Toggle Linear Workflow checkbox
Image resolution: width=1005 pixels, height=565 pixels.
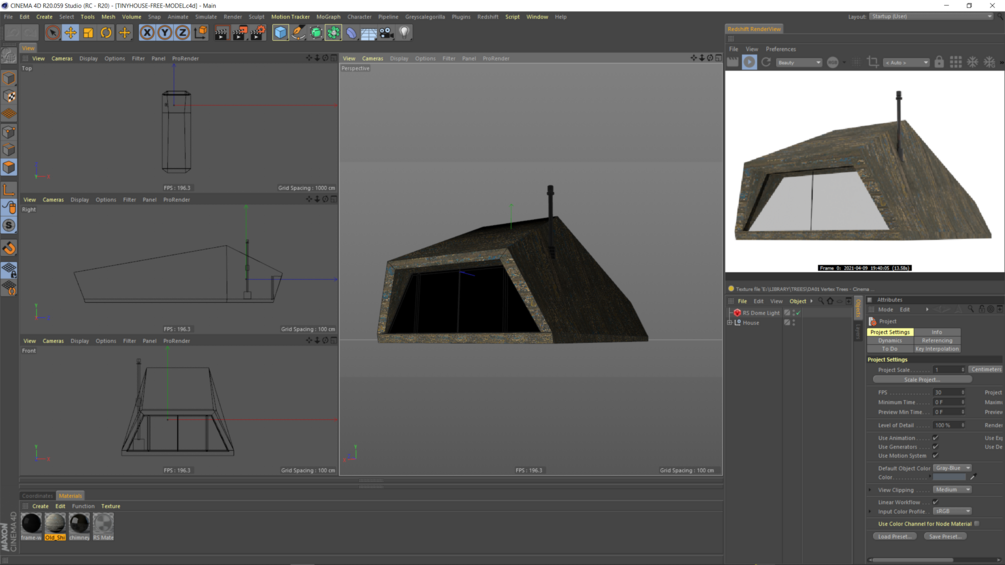pyautogui.click(x=935, y=502)
